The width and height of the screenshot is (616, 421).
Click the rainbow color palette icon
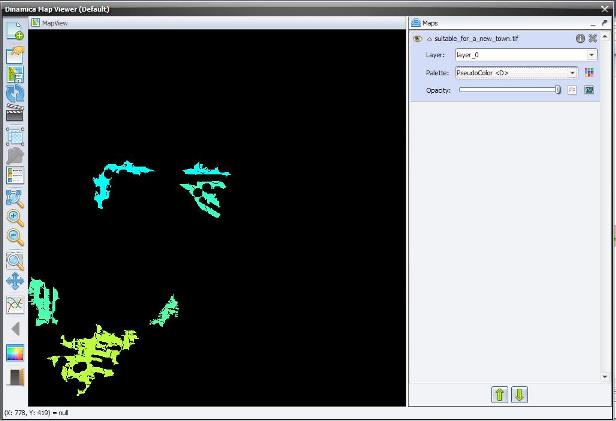point(15,352)
